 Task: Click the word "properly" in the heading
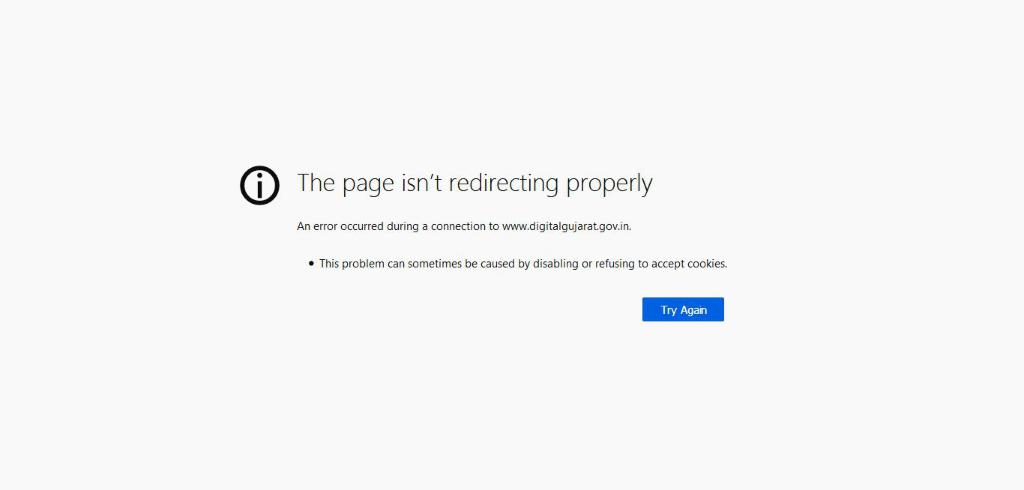(609, 185)
